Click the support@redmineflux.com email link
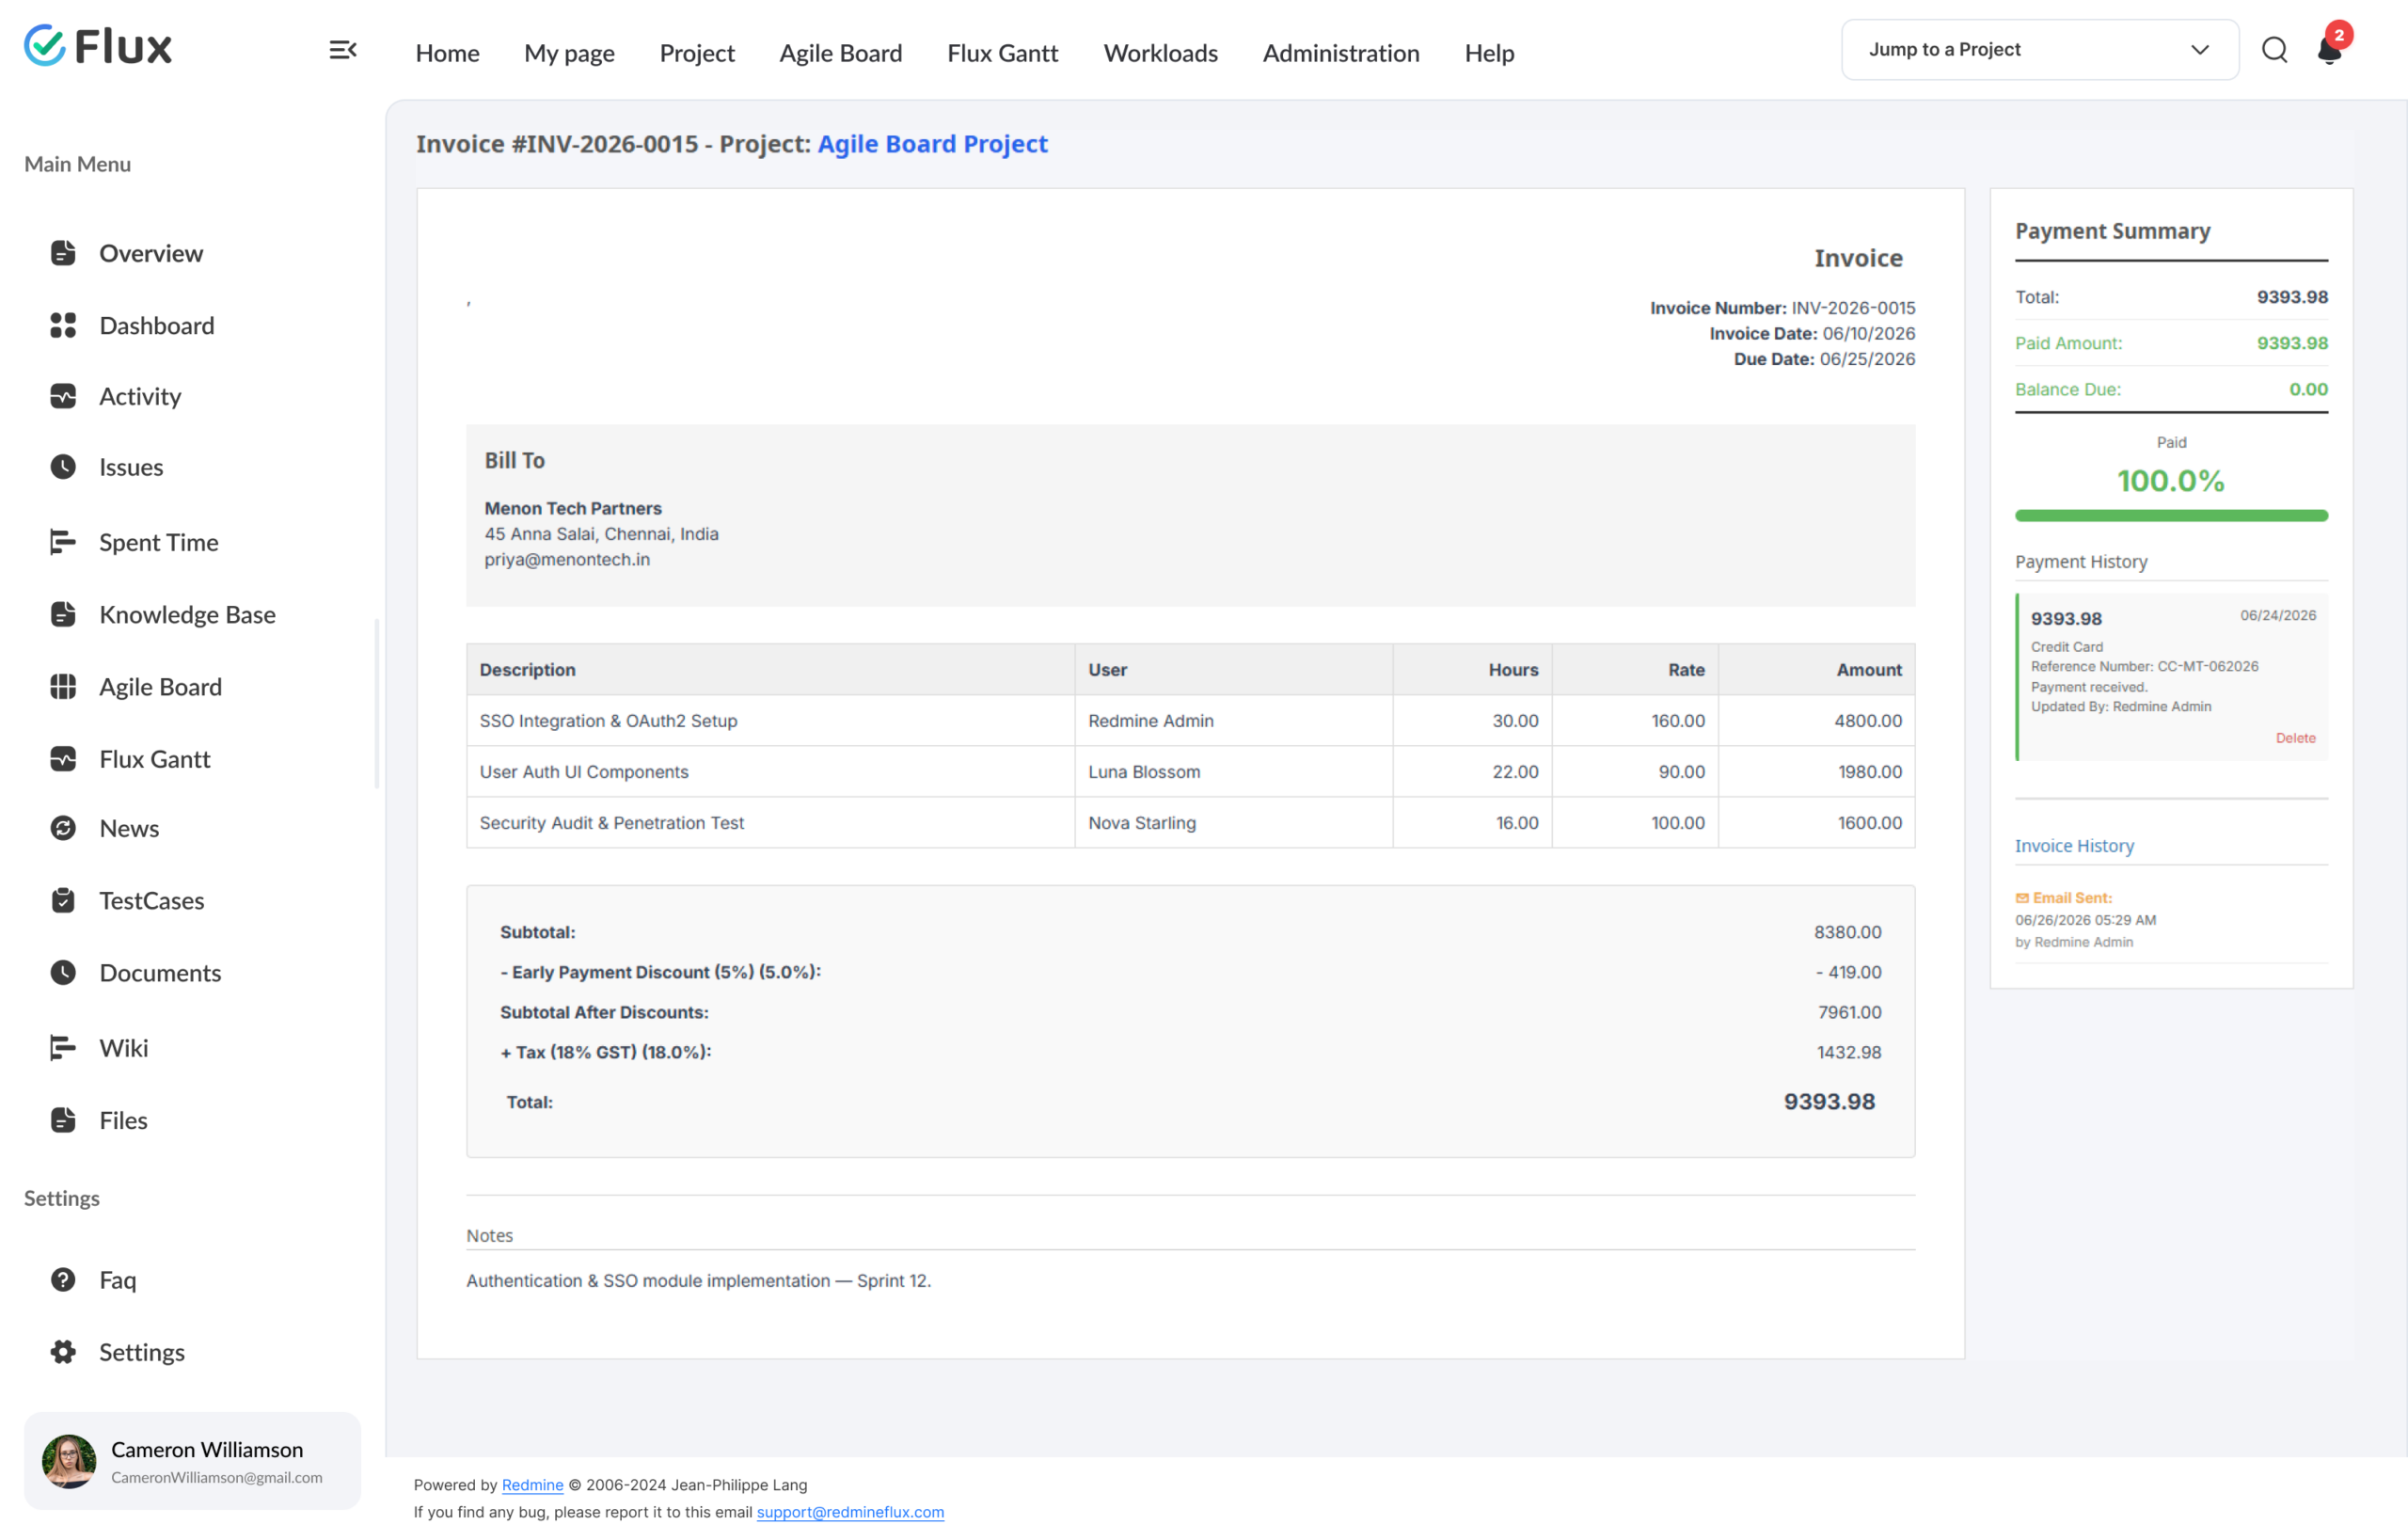This screenshot has height=1540, width=2408. click(850, 1512)
